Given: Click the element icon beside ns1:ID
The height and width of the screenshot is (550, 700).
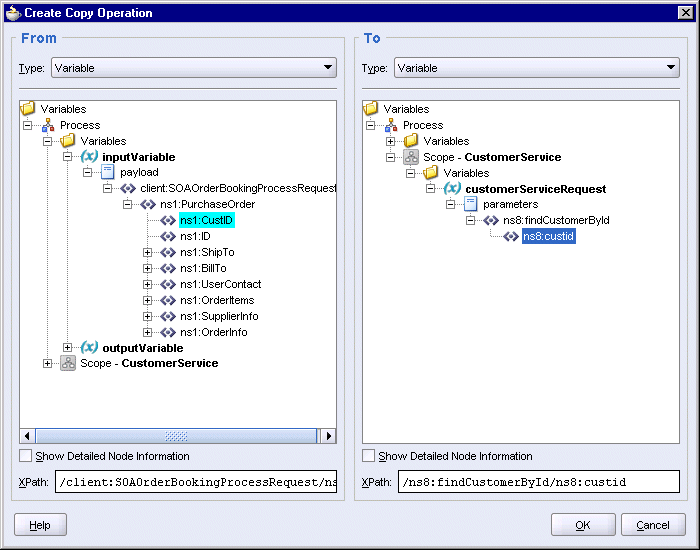Looking at the screenshot, I should (168, 237).
